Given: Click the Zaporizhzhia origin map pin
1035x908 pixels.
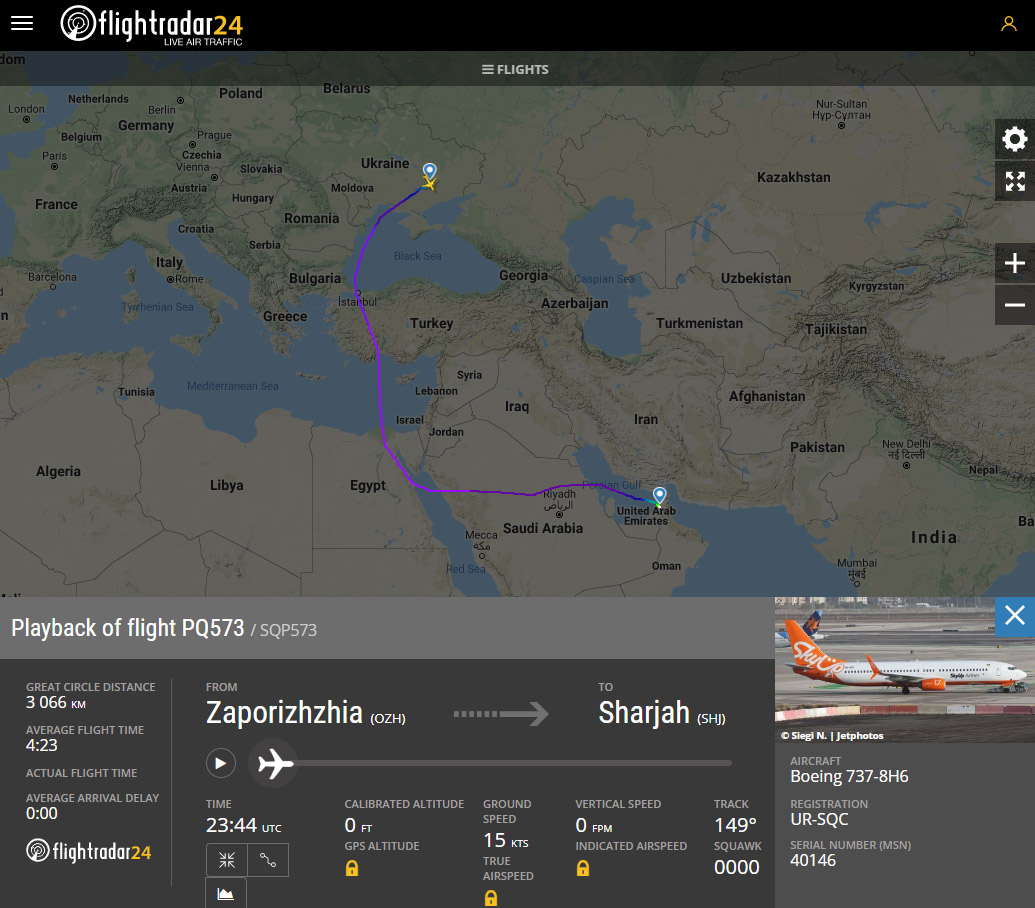Looking at the screenshot, I should (x=430, y=172).
